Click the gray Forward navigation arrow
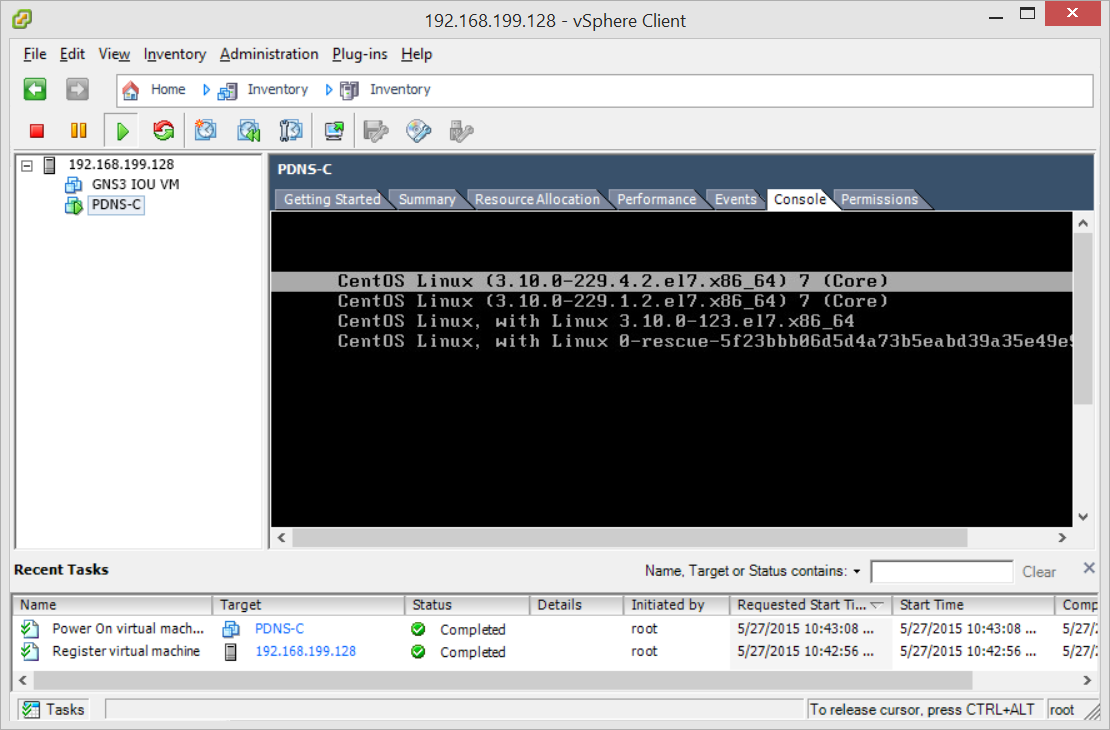This screenshot has width=1110, height=730. click(x=77, y=89)
